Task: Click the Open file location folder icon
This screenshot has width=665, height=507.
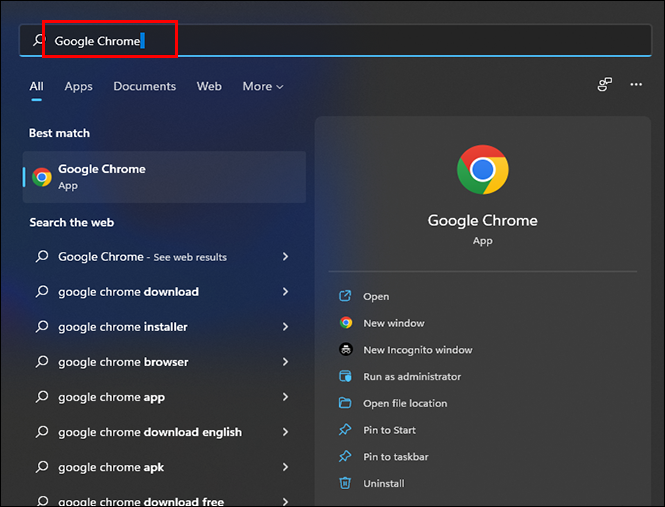Action: click(346, 403)
